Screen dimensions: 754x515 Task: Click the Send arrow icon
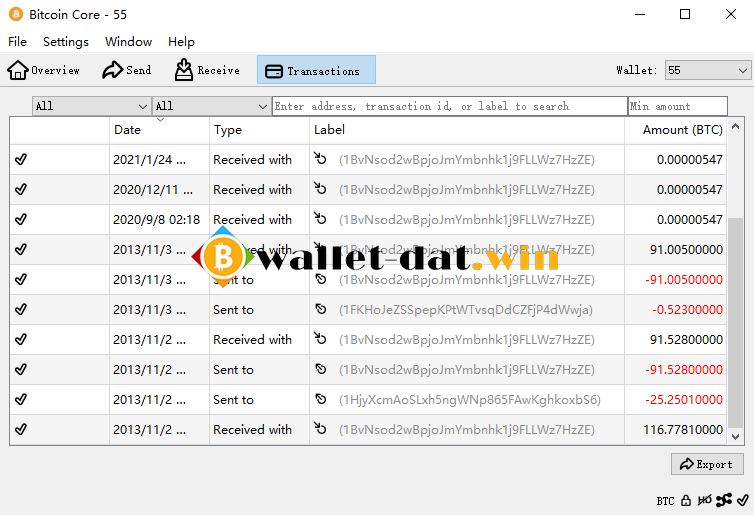pyautogui.click(x=113, y=70)
